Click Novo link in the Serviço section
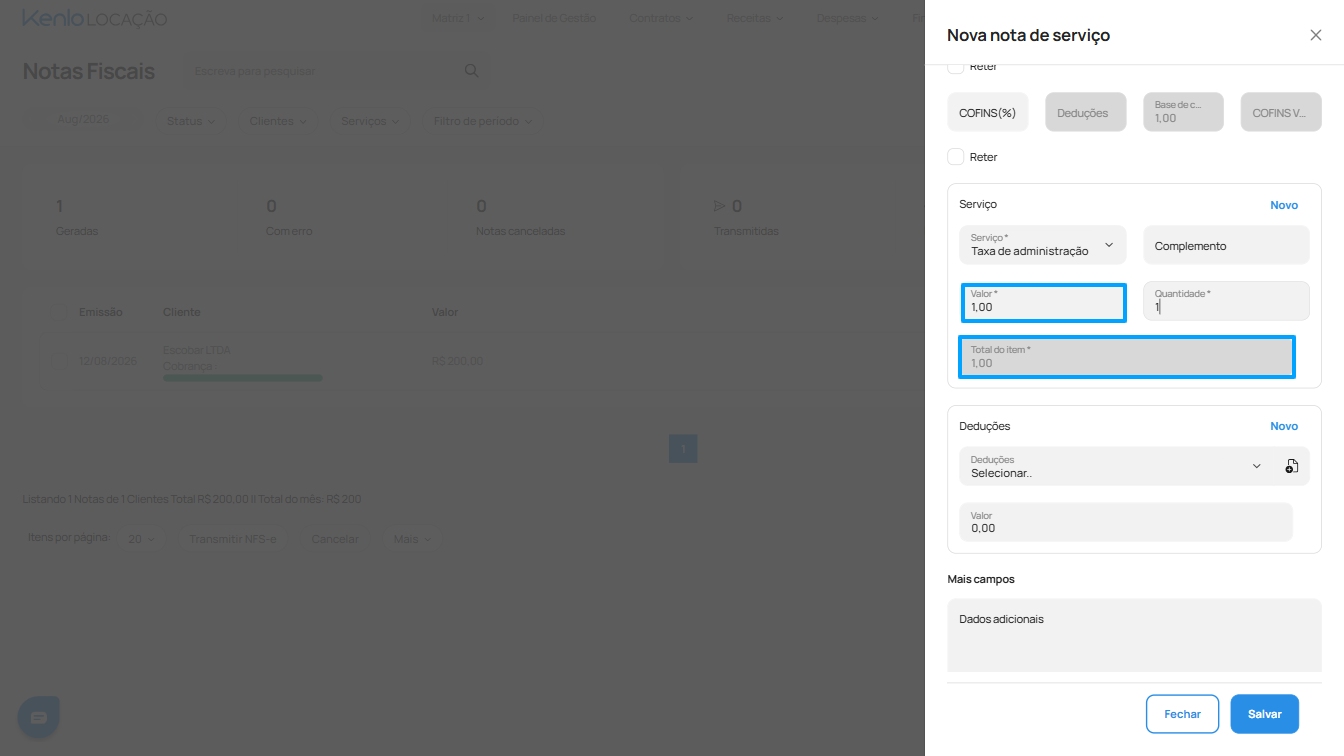The height and width of the screenshot is (756, 1344). [1284, 205]
